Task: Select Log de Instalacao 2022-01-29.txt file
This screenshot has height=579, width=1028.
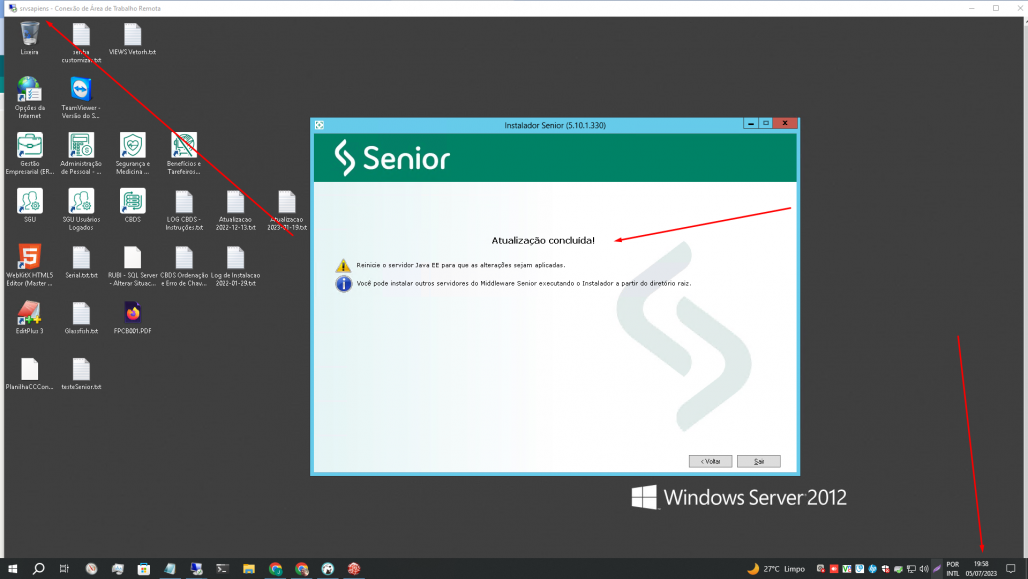Action: (235, 266)
